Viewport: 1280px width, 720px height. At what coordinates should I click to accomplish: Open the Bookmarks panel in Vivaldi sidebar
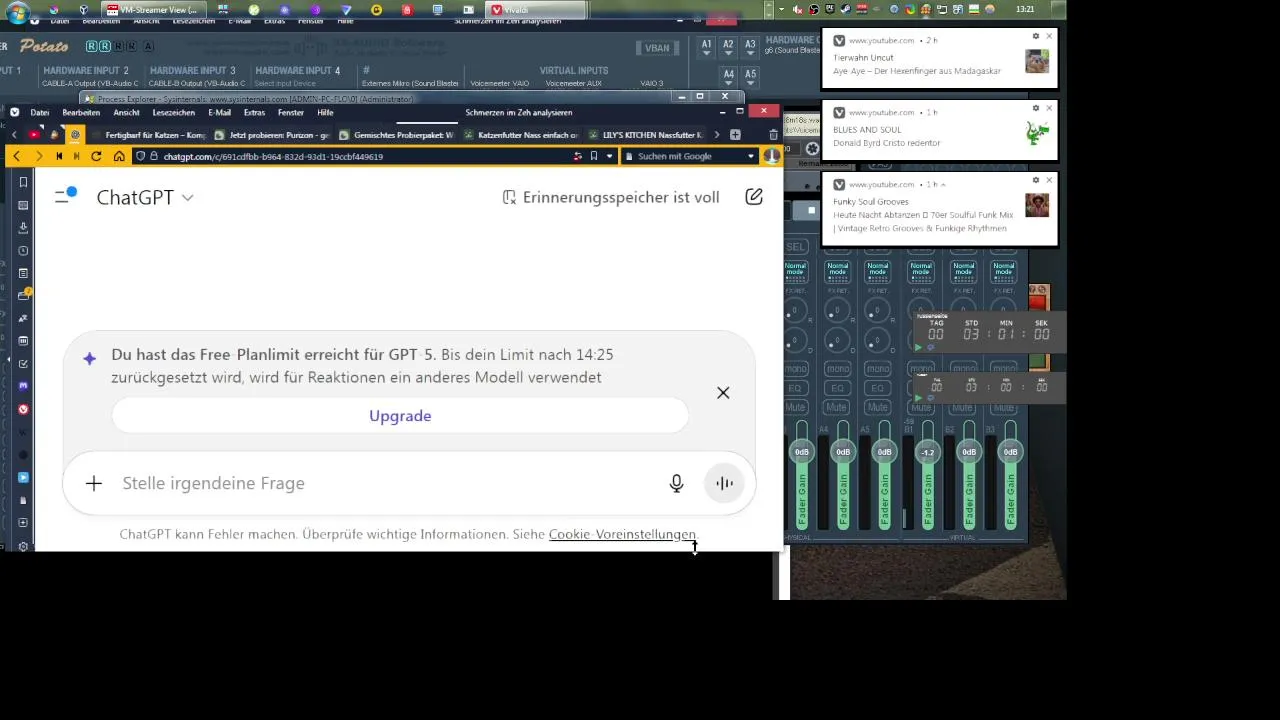pyautogui.click(x=23, y=182)
